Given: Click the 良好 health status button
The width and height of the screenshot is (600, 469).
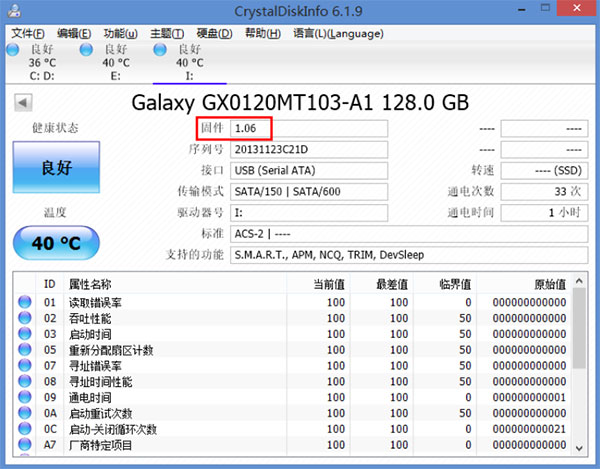Looking at the screenshot, I should point(56,167).
